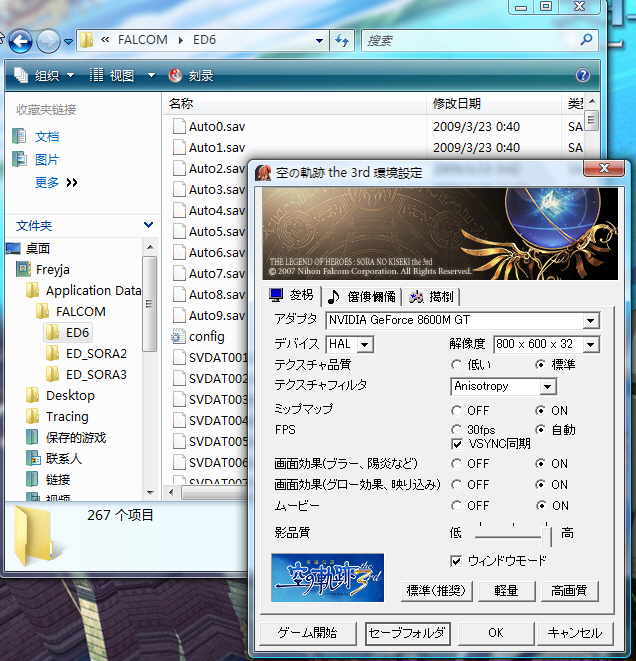The width and height of the screenshot is (636, 661).
Task: Click the settings dialog title bar character icon
Action: click(263, 173)
